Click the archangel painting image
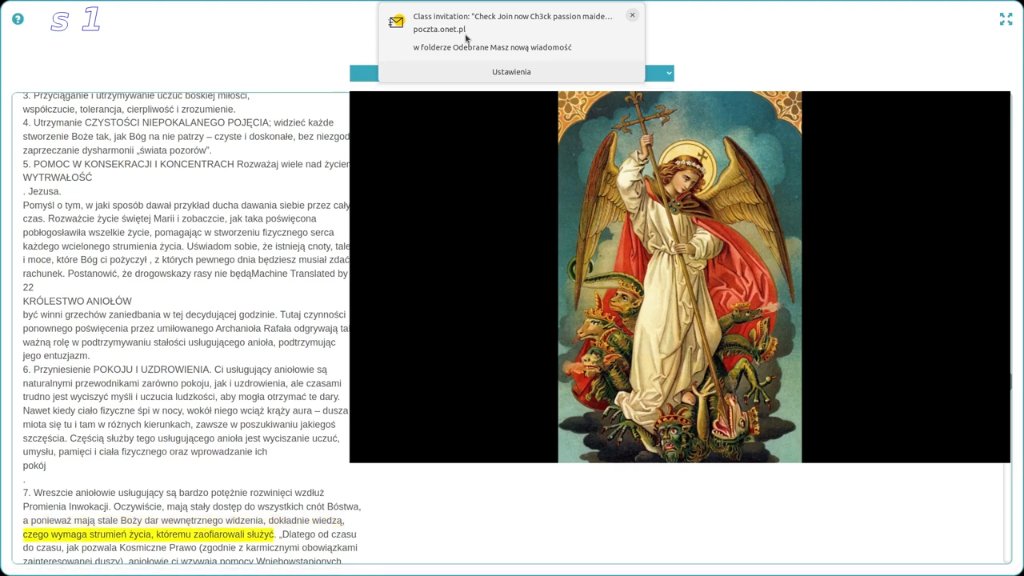Viewport: 1024px width, 576px height. pos(680,277)
